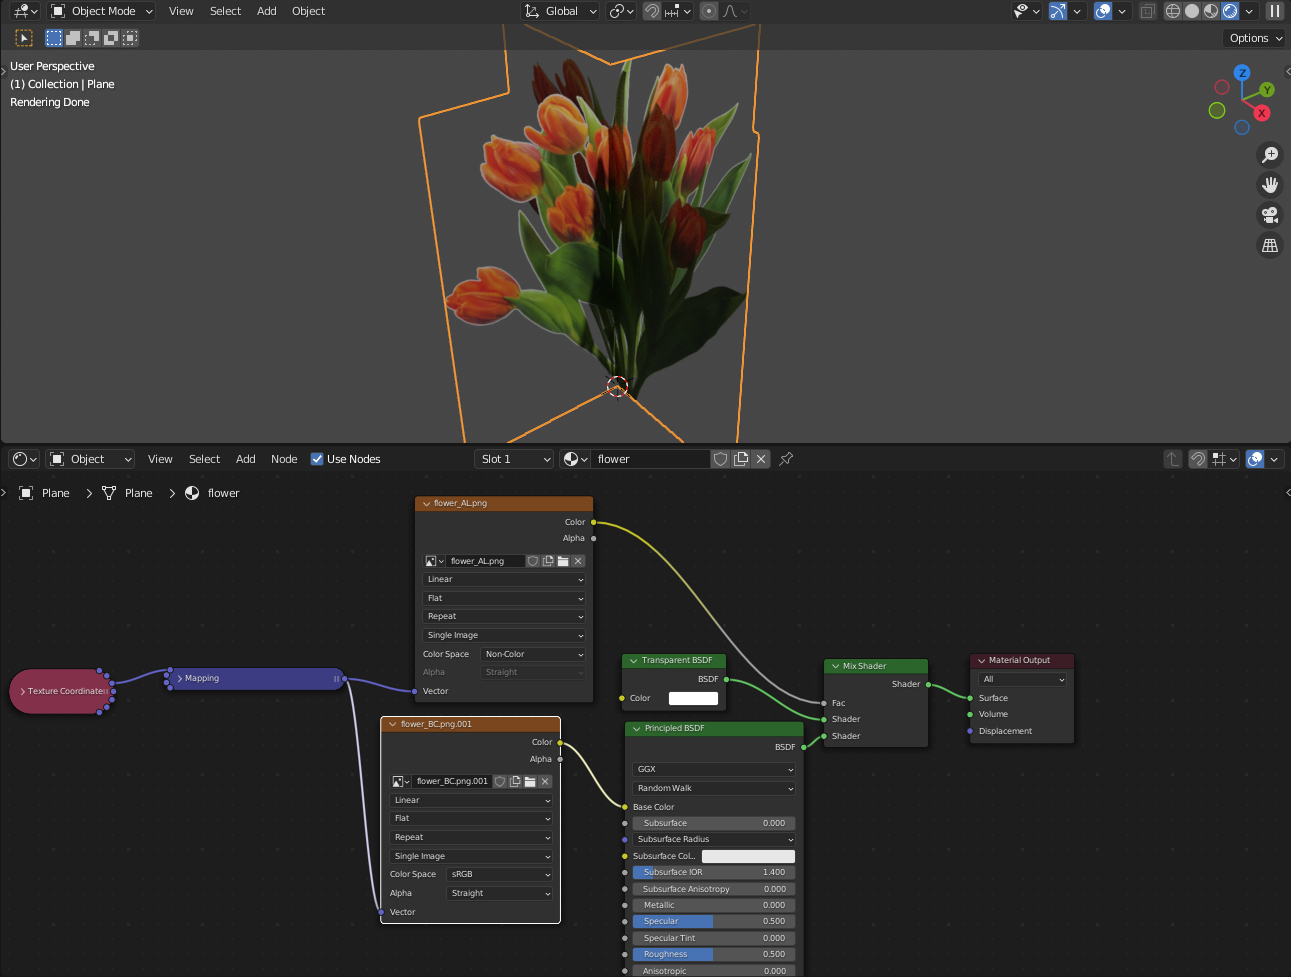Open the shader editor type menu
The width and height of the screenshot is (1291, 977).
click(x=24, y=459)
